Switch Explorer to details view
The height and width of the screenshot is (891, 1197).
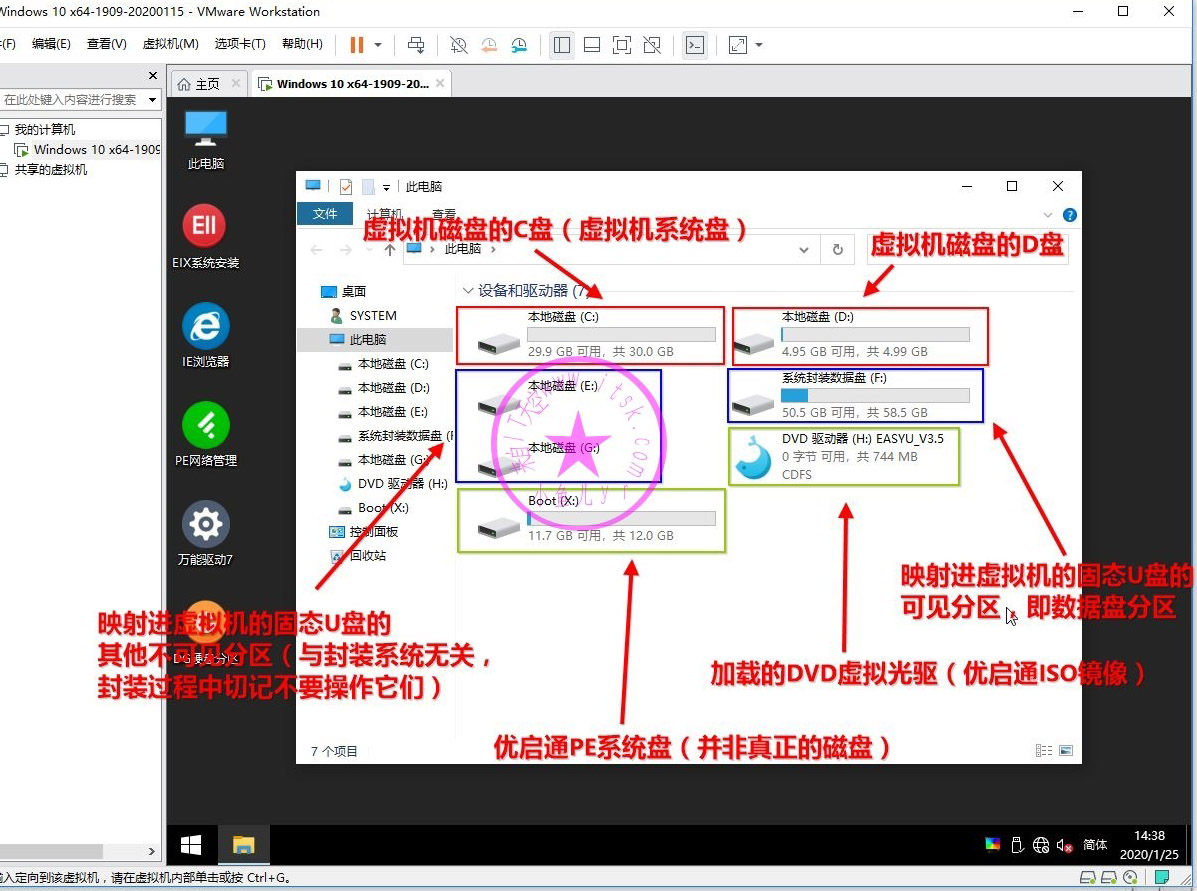coord(1044,751)
